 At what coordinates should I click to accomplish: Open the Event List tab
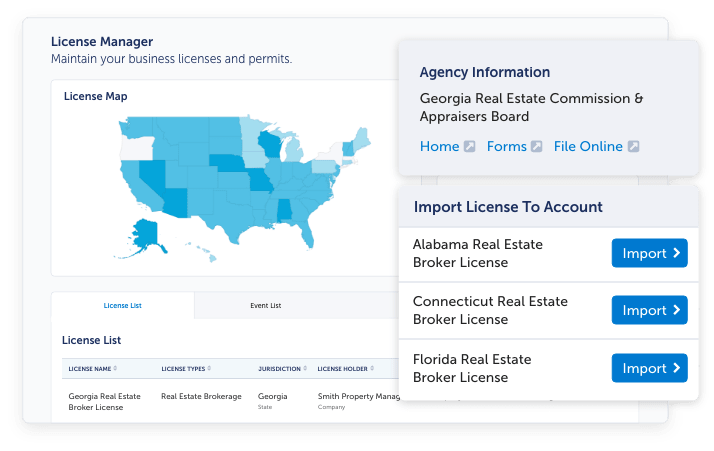pos(265,305)
